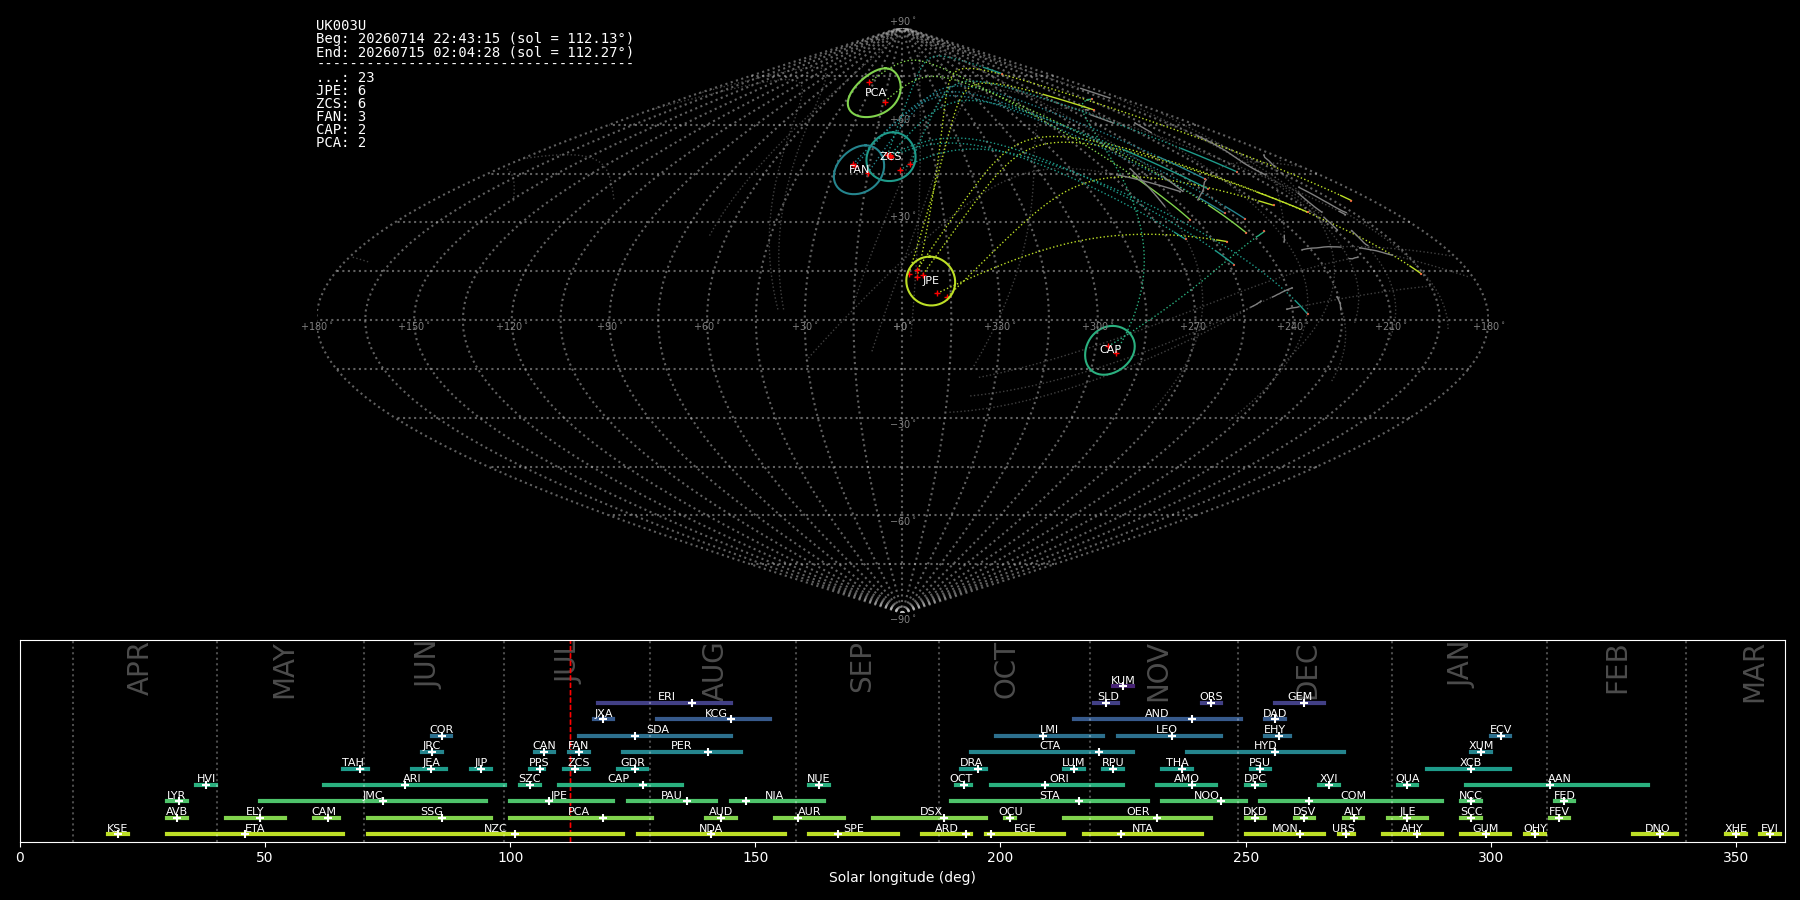Image resolution: width=1800 pixels, height=900 pixels.
Task: Click the Solar longitude axis label
Action: [x=902, y=877]
